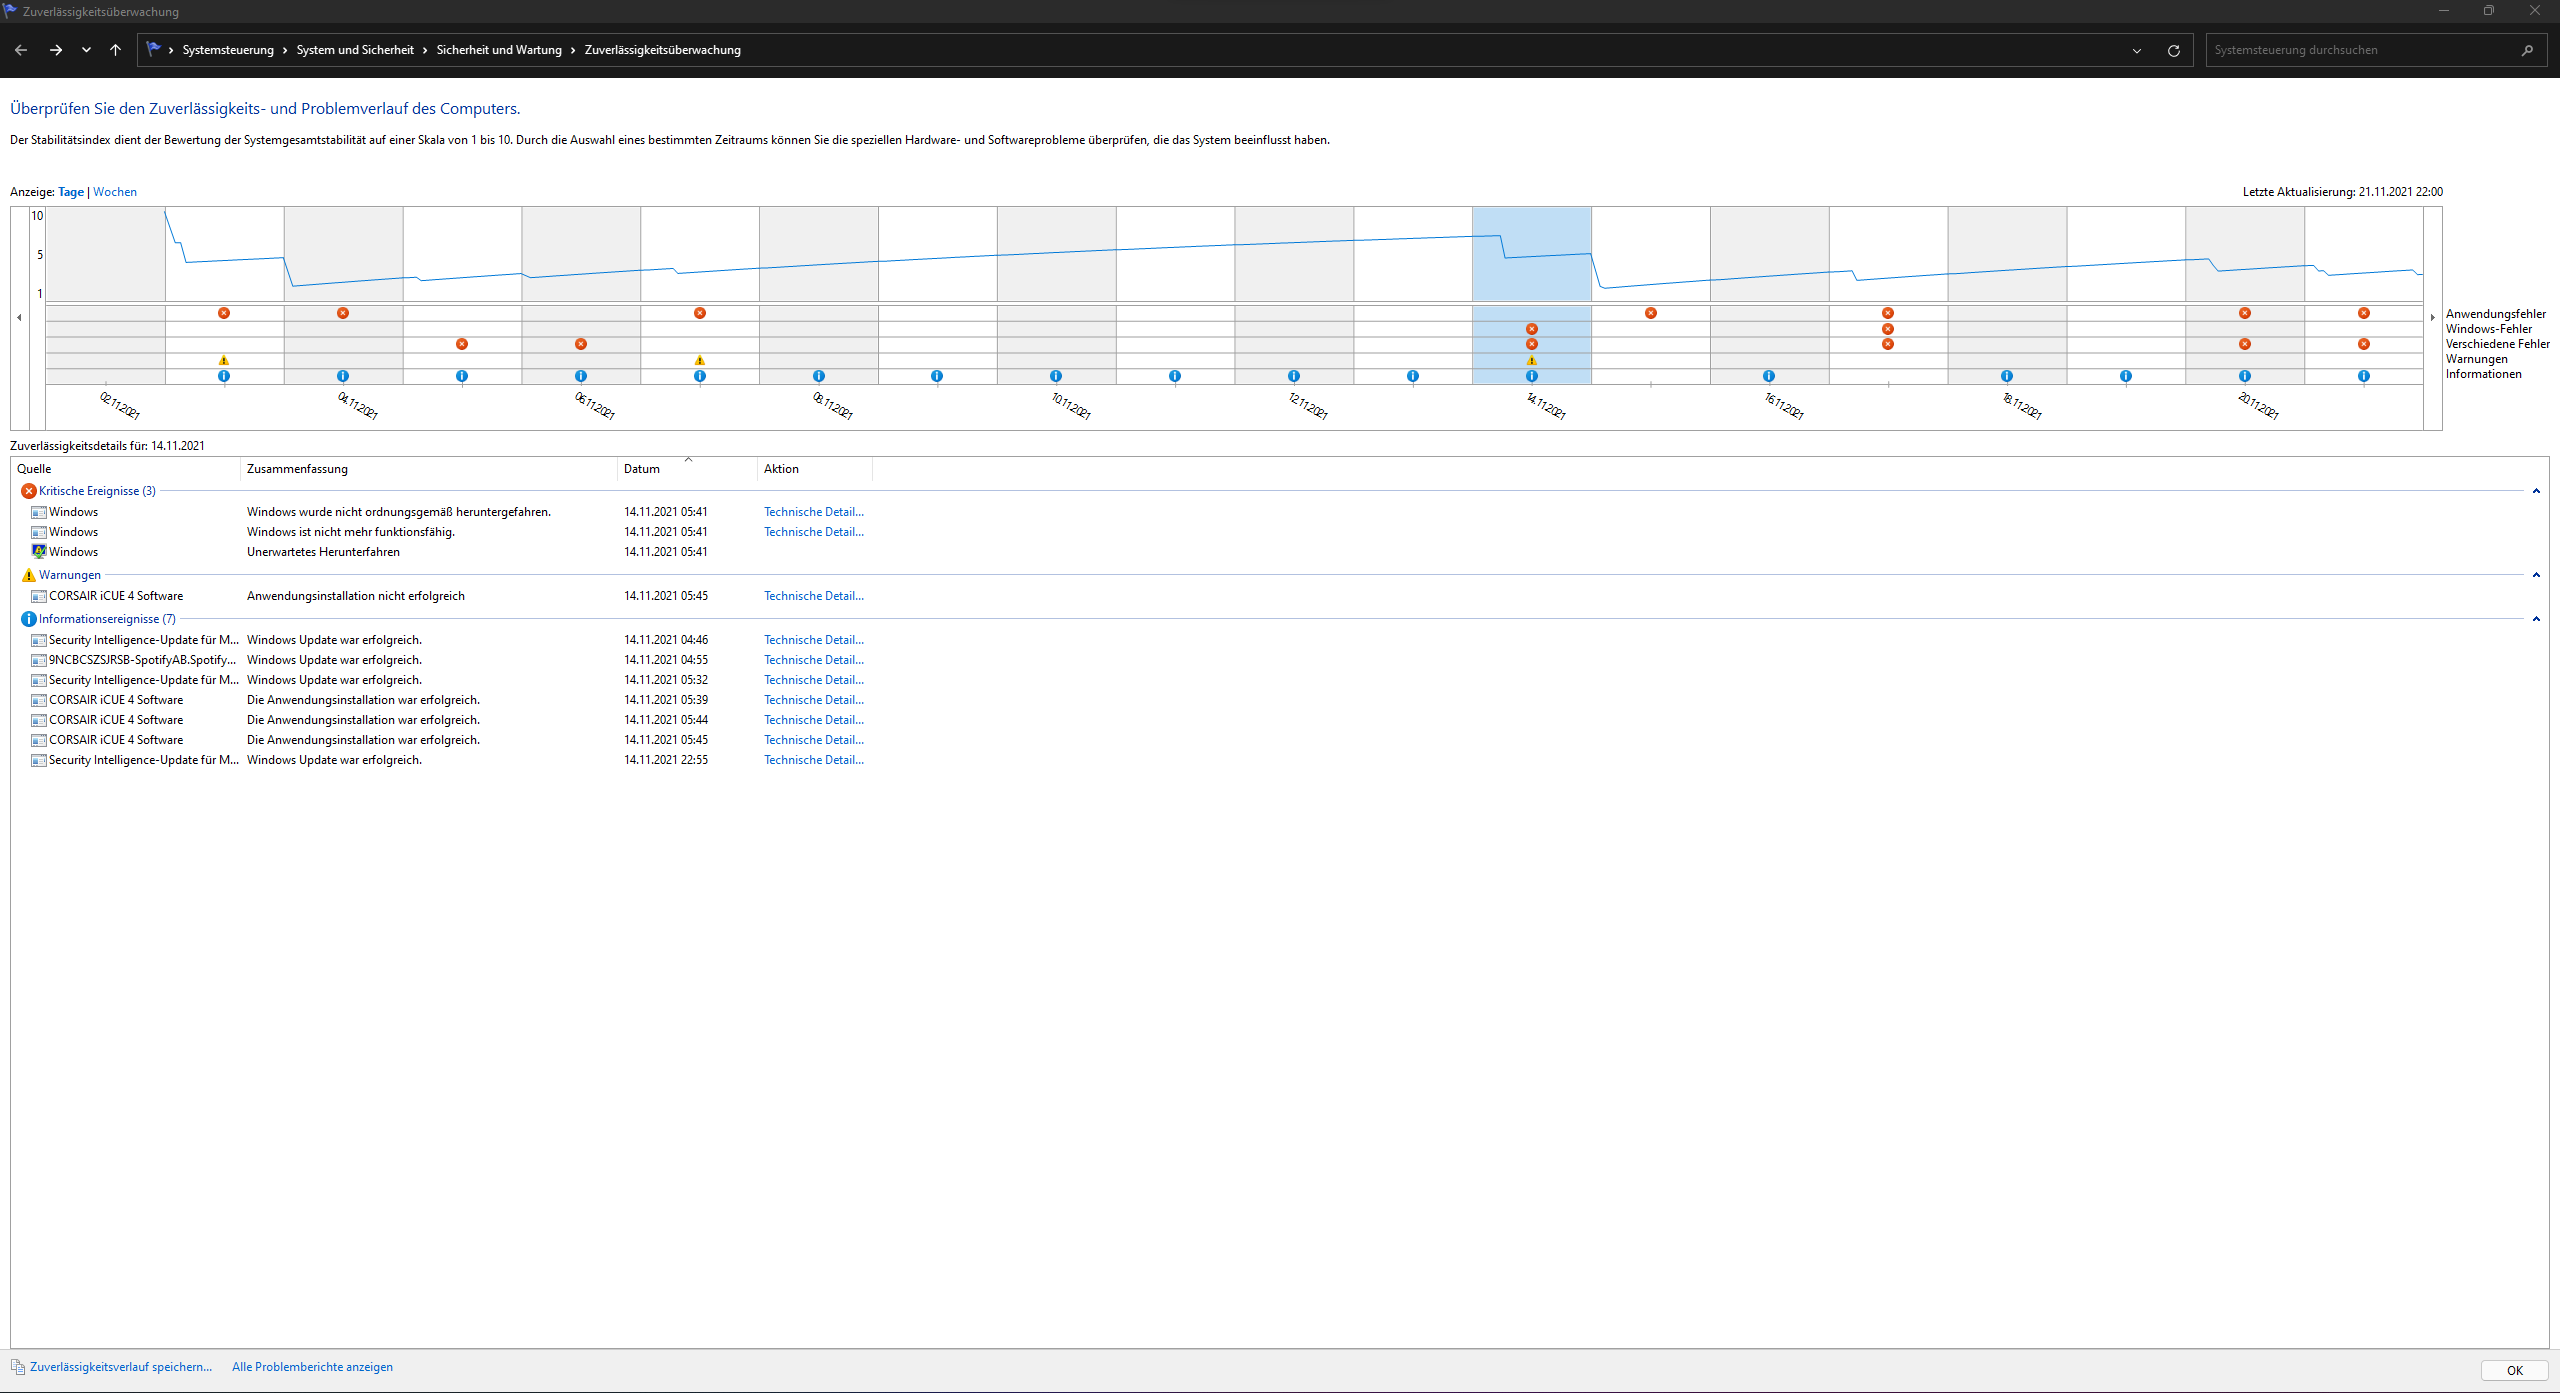Collapse the Warnungen group

[2535, 575]
